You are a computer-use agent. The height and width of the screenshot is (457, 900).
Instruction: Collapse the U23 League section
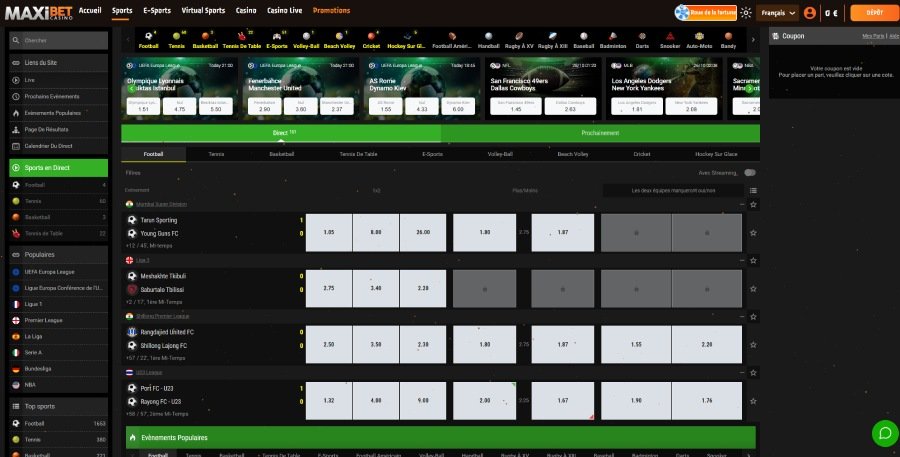pyautogui.click(x=742, y=373)
